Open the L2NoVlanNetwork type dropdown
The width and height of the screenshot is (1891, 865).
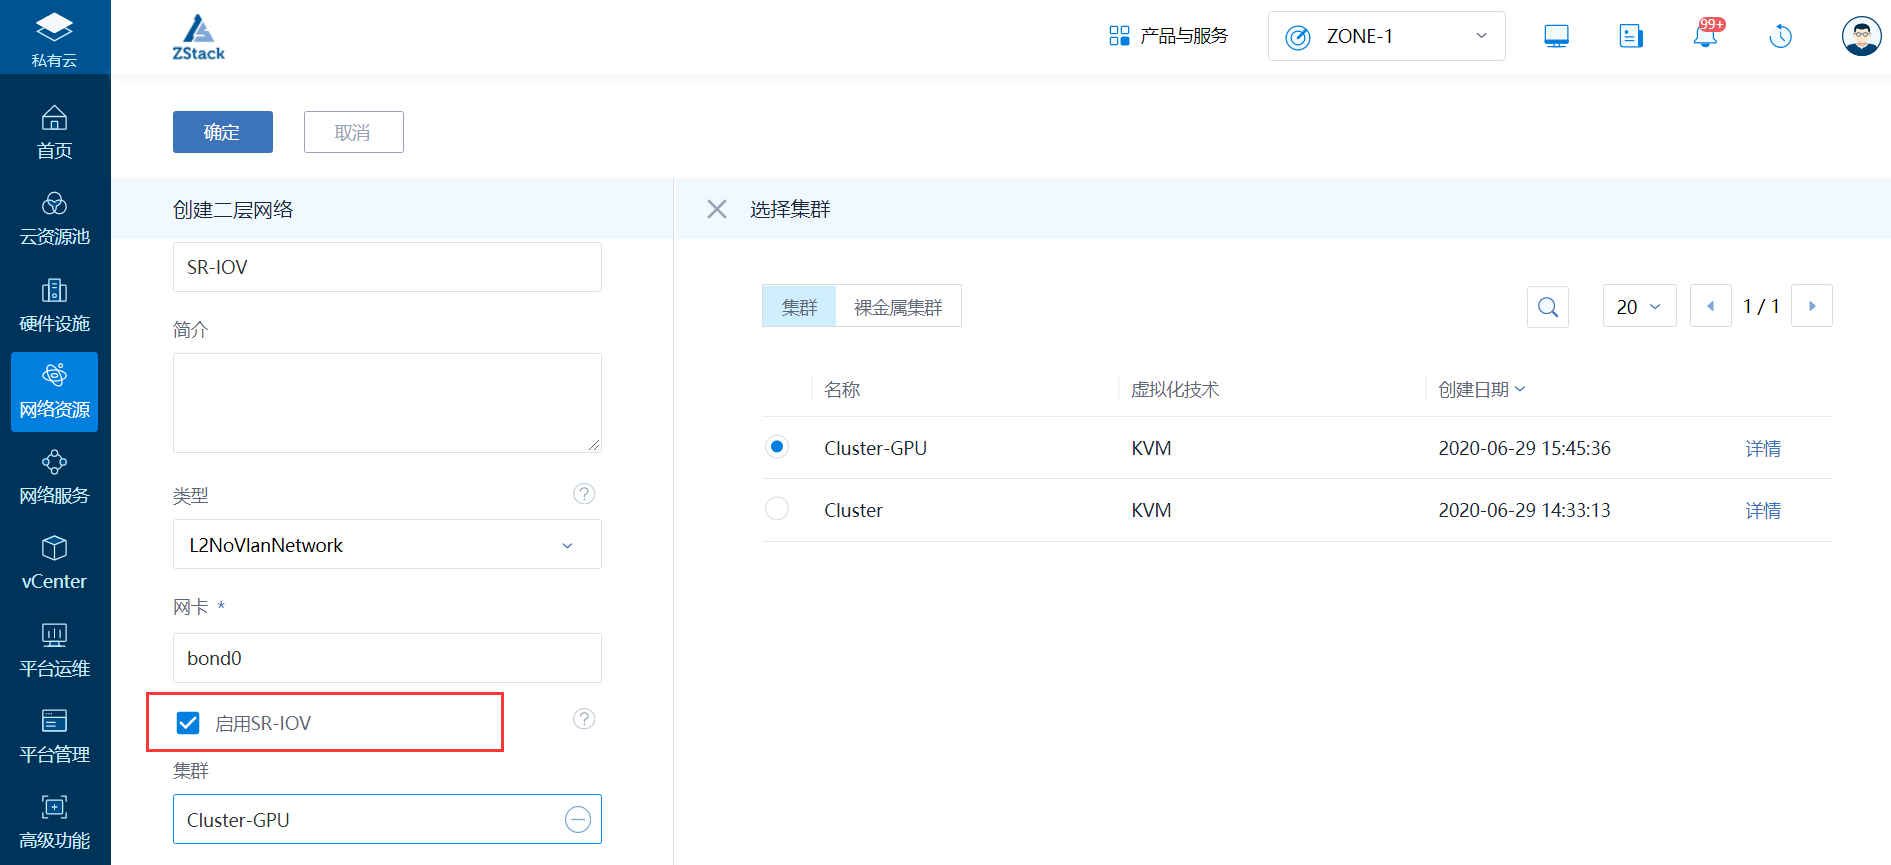coord(386,545)
